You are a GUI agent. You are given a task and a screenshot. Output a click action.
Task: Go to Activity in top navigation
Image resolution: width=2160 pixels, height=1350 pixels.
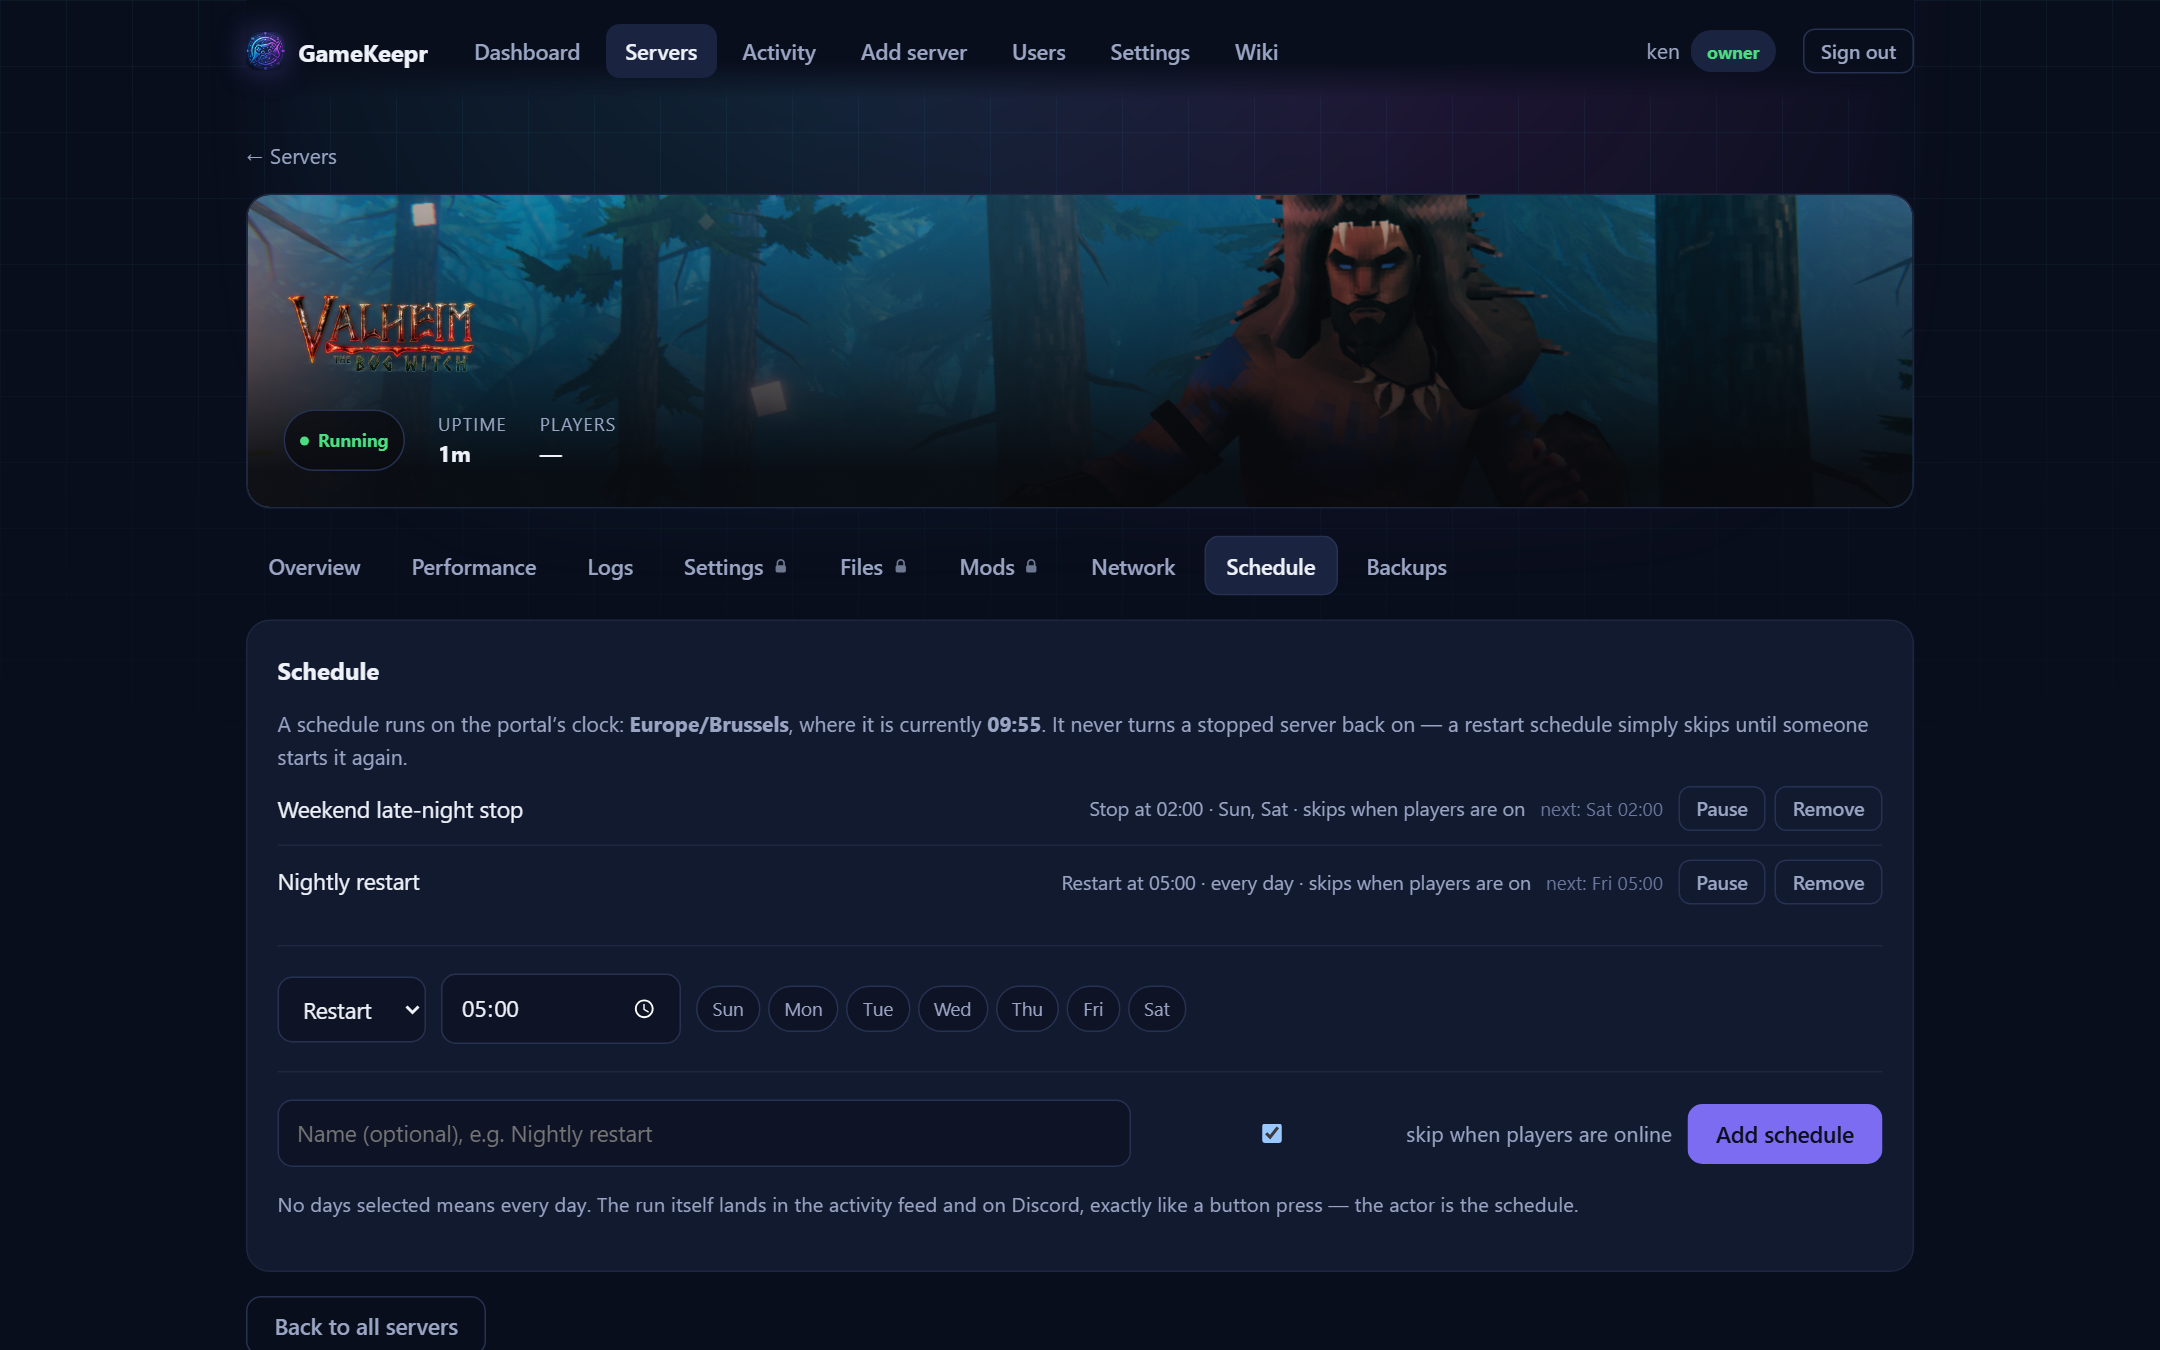779,52
